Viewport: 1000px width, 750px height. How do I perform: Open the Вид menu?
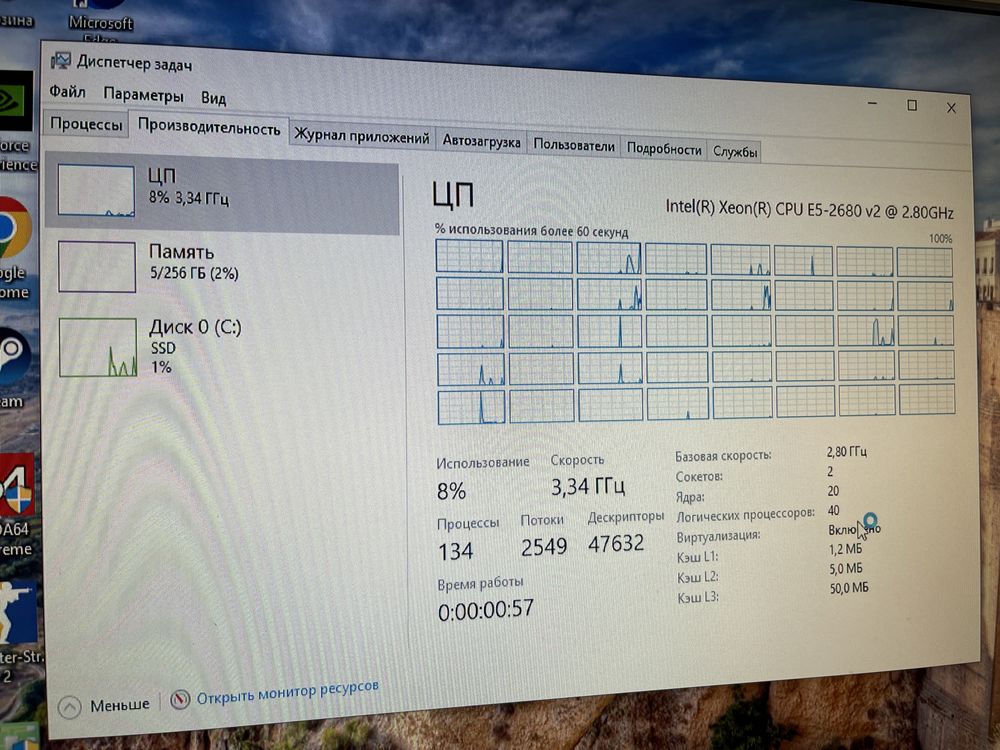pyautogui.click(x=214, y=98)
